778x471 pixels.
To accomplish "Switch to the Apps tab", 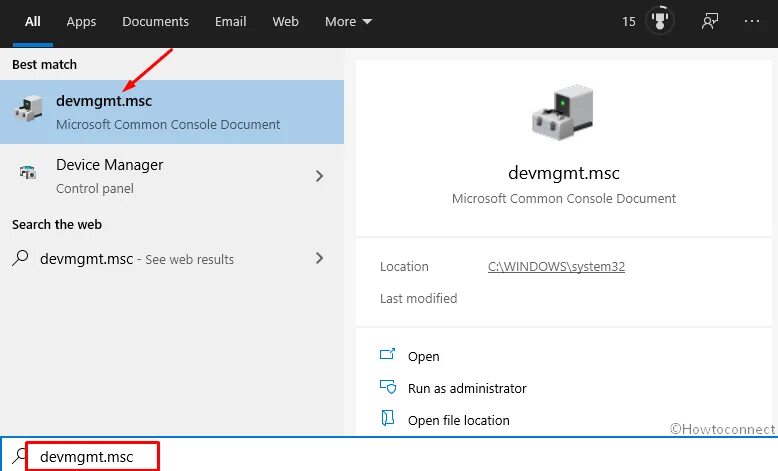I will point(81,22).
